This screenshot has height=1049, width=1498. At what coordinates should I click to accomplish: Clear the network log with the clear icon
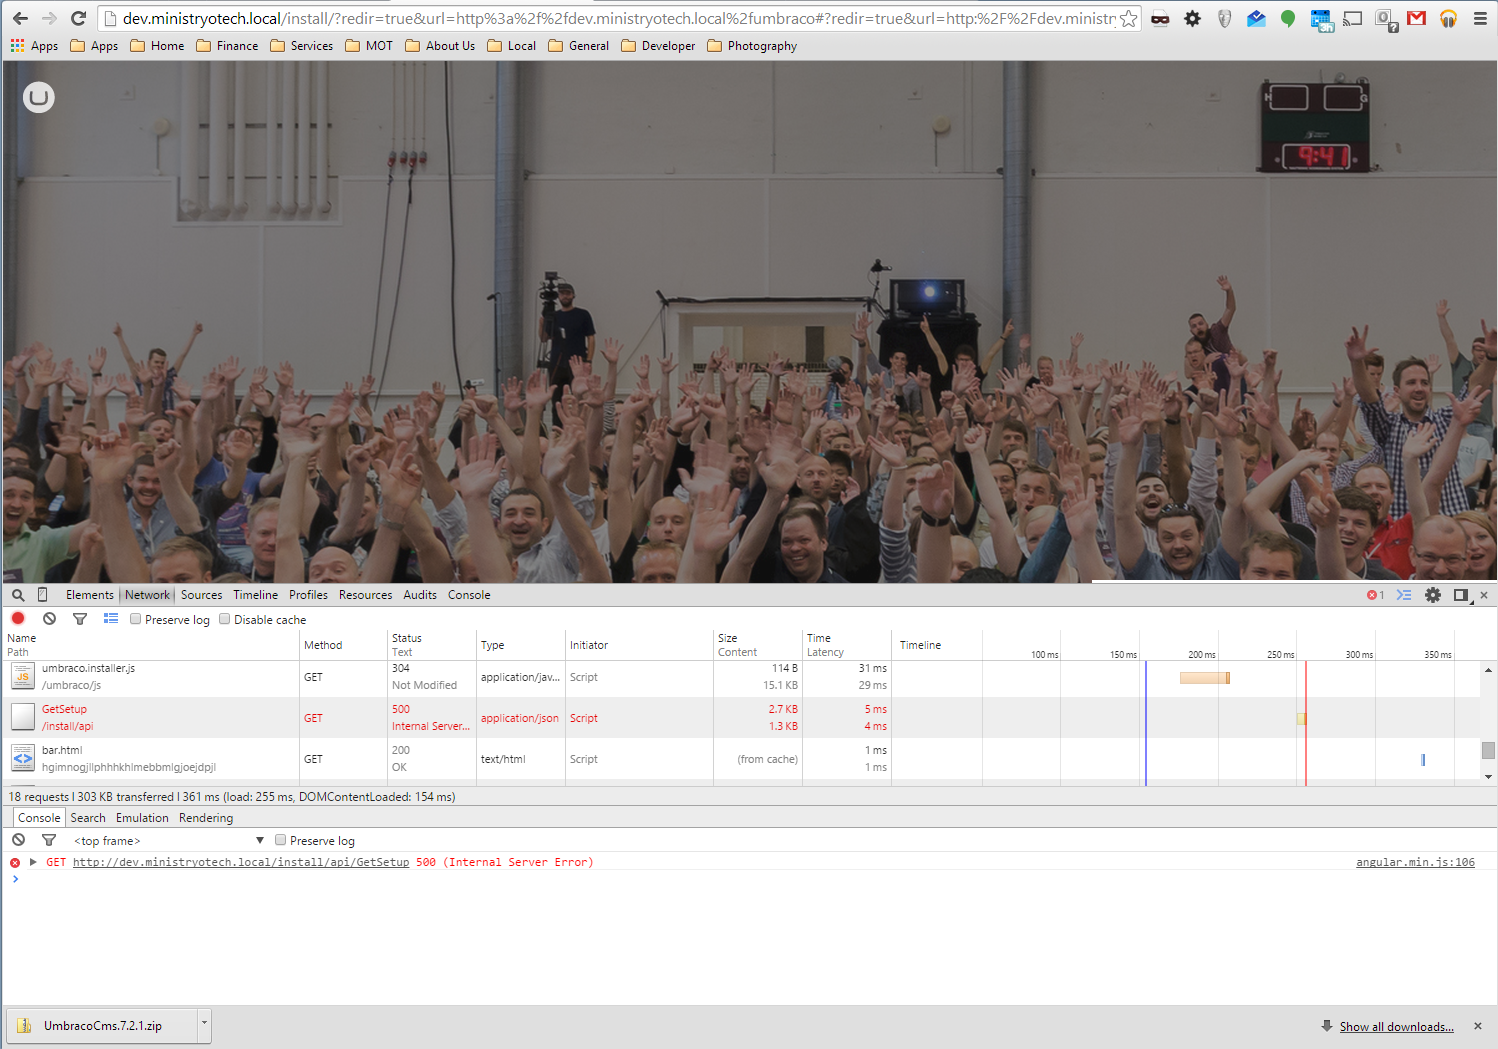(x=49, y=619)
